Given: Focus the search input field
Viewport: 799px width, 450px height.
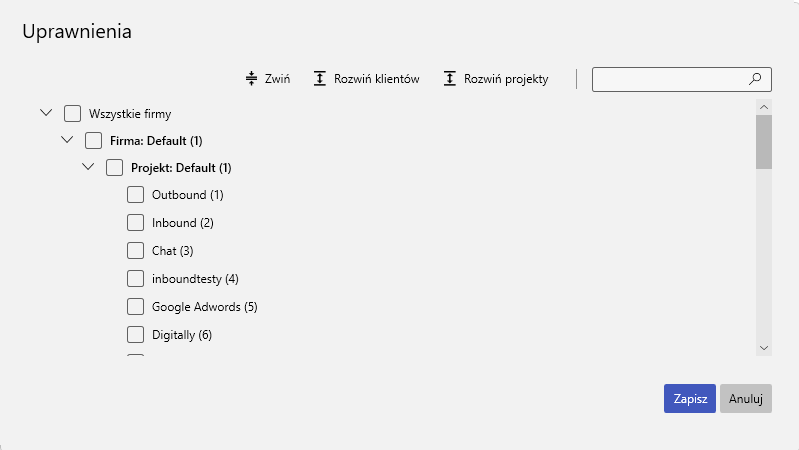Looking at the screenshot, I should click(x=668, y=79).
